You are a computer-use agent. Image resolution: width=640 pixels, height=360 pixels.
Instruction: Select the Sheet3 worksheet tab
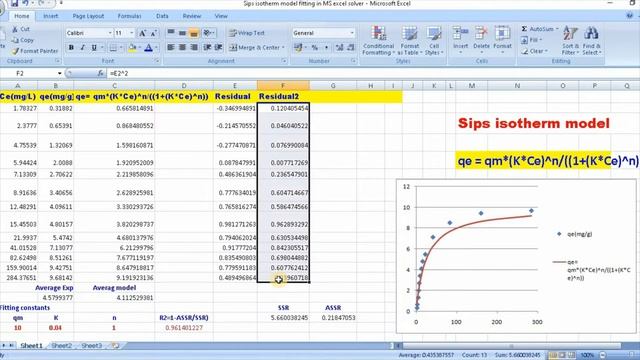(91, 345)
